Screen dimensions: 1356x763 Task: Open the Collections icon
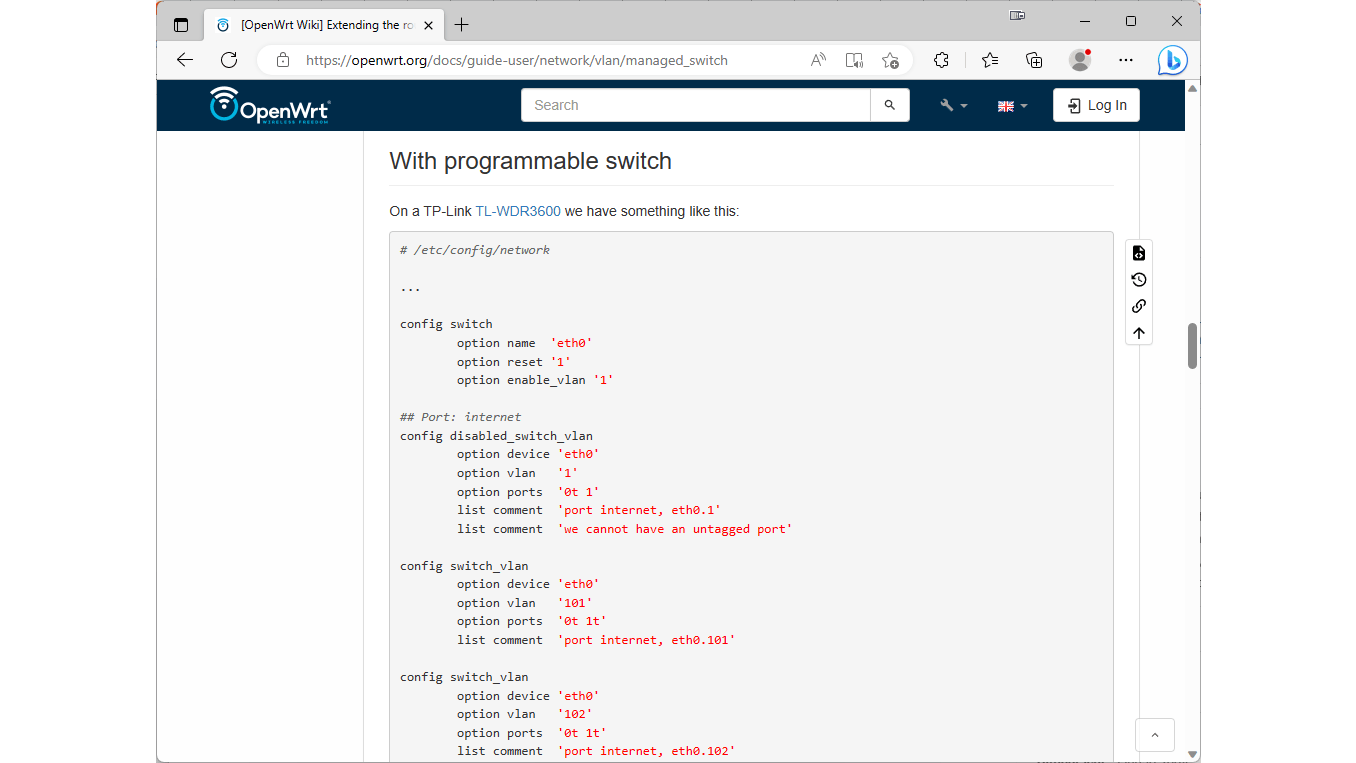(x=1035, y=60)
